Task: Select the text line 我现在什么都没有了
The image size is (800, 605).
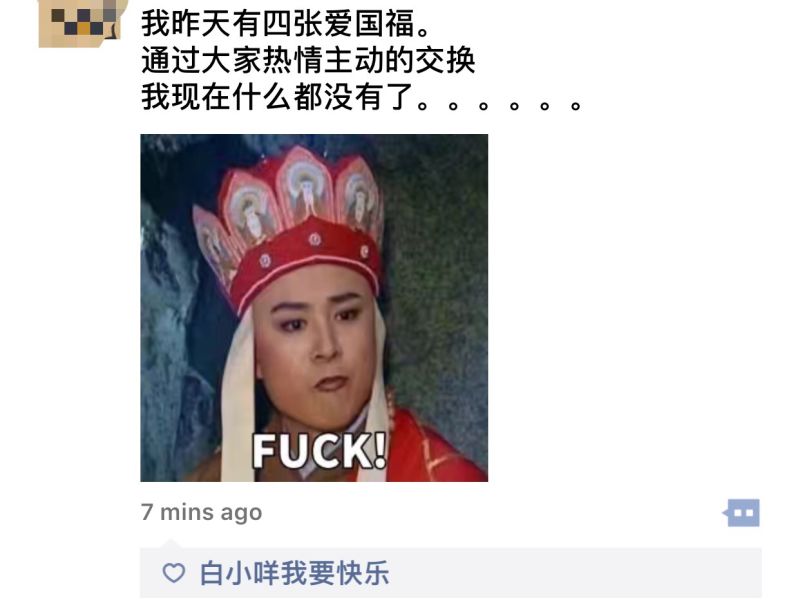Action: pos(277,96)
